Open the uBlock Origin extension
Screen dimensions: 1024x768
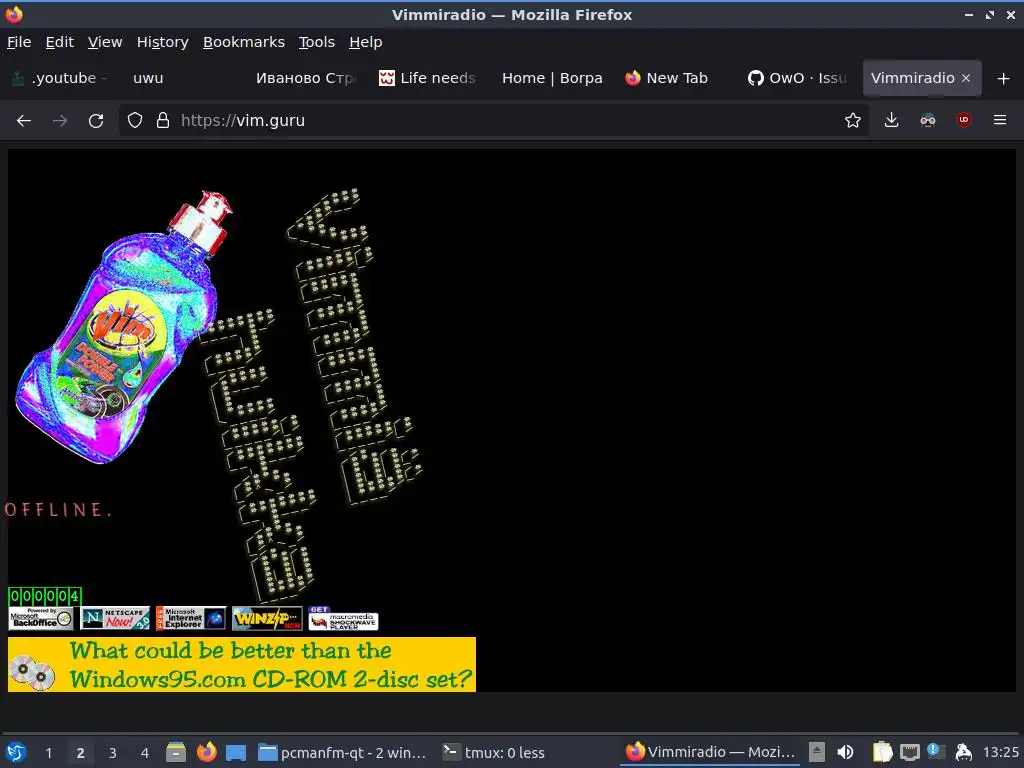click(963, 120)
